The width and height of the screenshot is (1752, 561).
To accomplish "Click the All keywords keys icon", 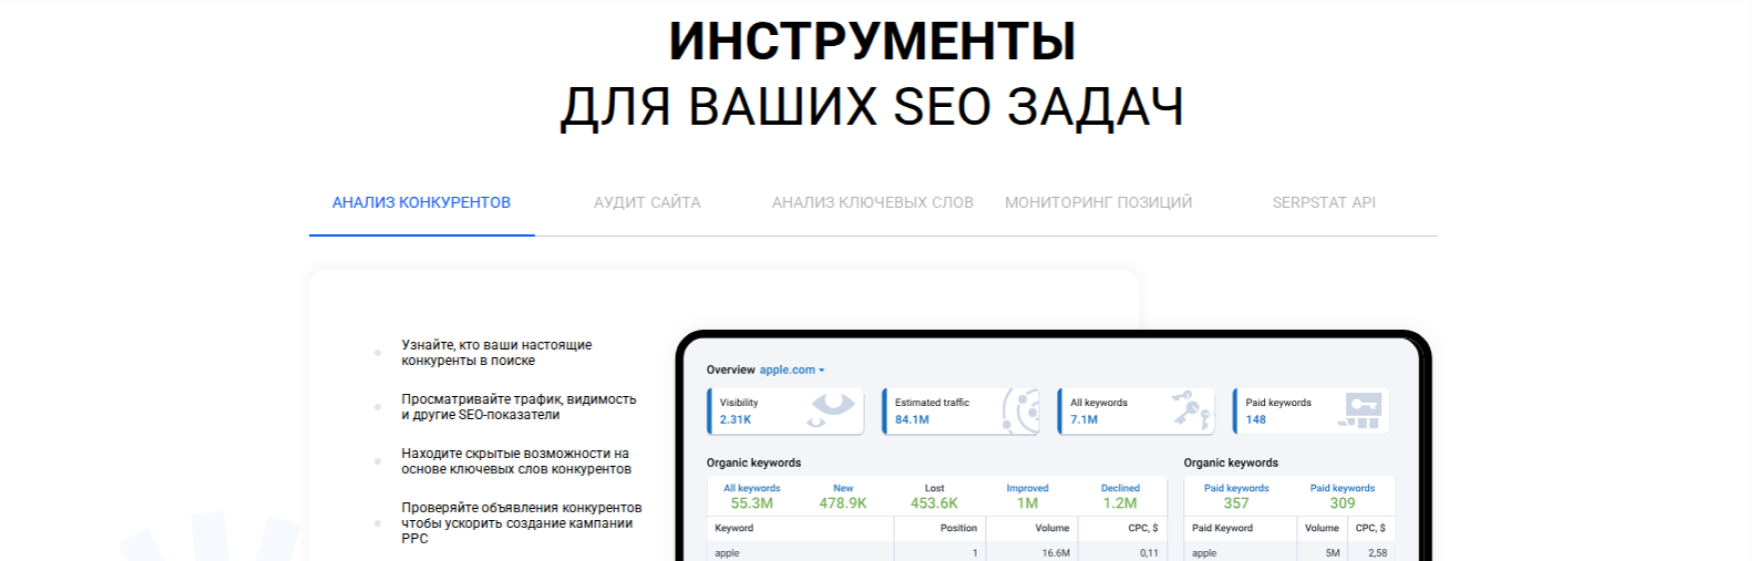I will point(1192,410).
